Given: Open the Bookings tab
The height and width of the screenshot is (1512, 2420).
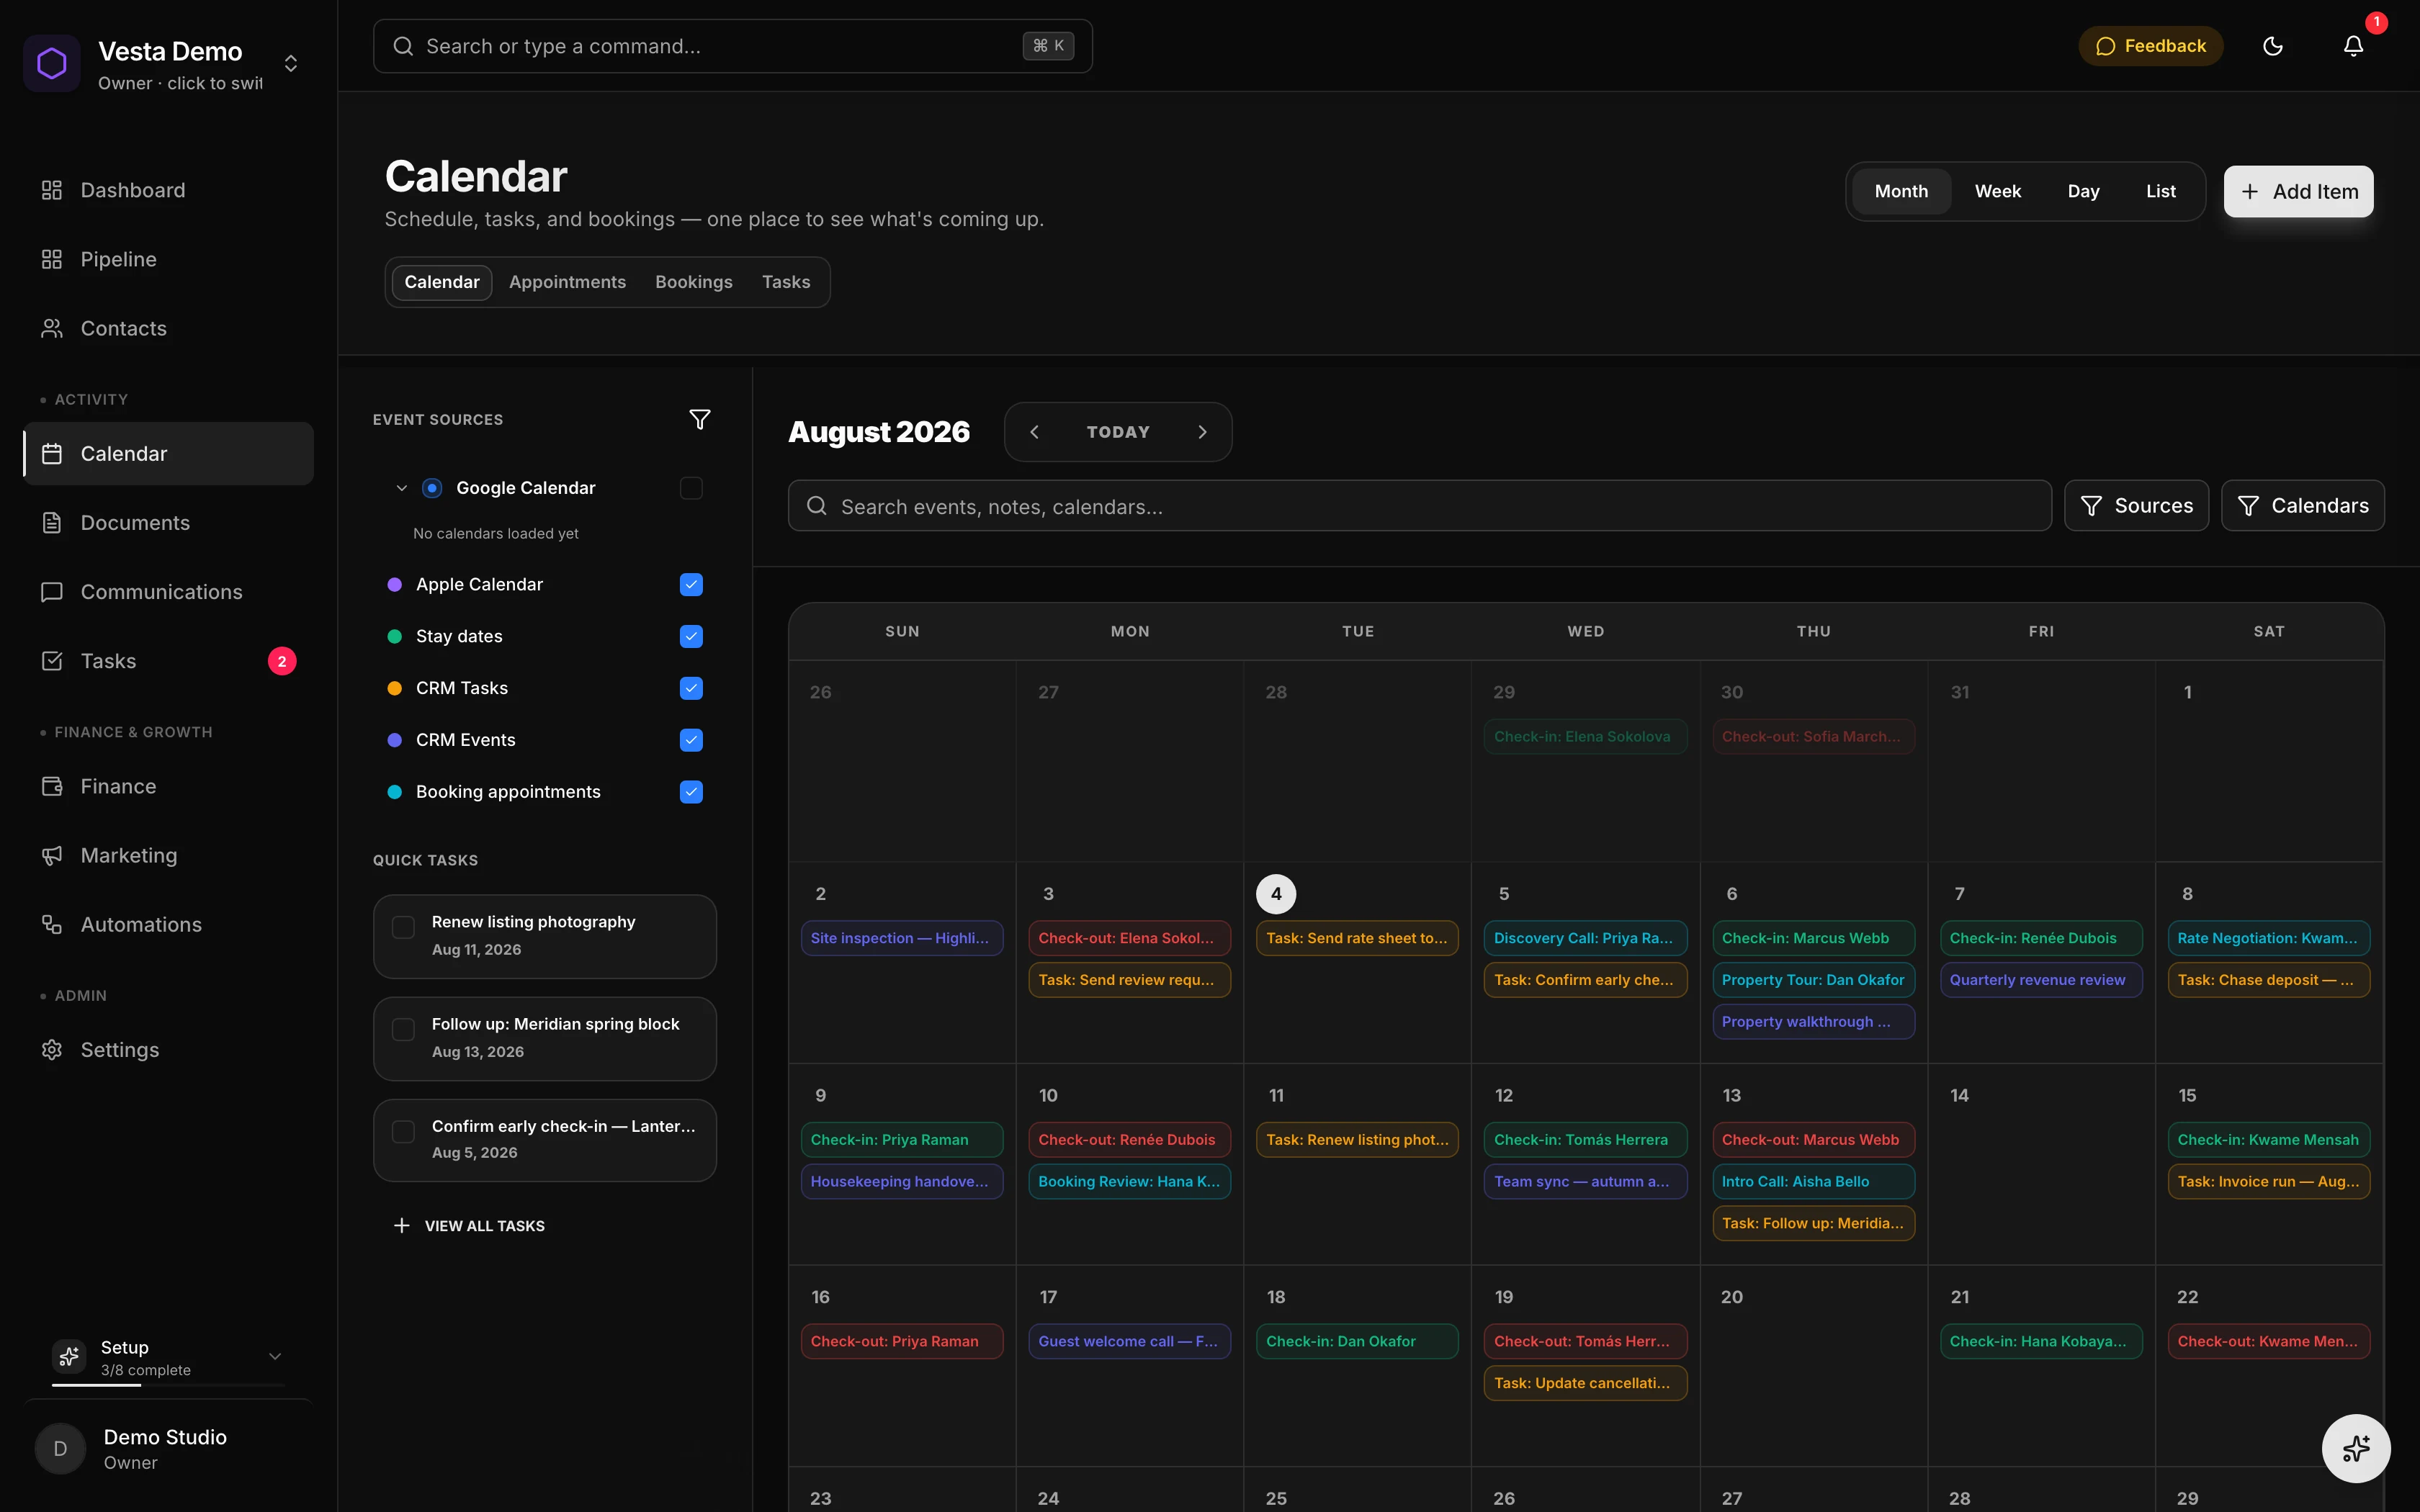Looking at the screenshot, I should (x=694, y=282).
